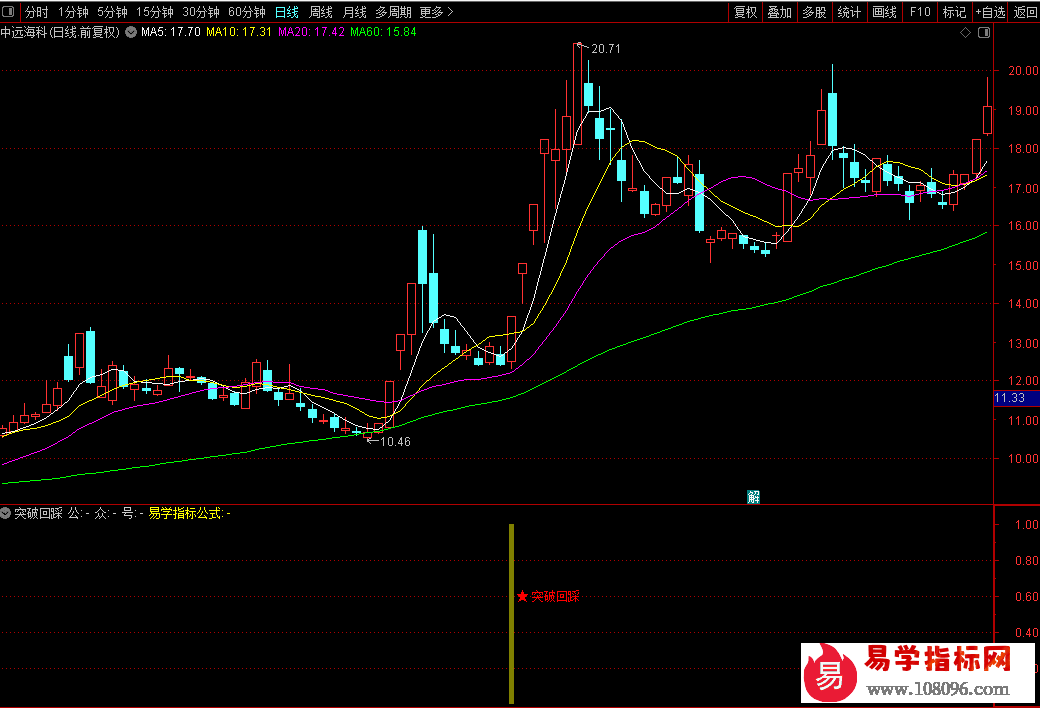Toggle the magenta MA20 line label
1040x708 pixels.
(x=311, y=32)
